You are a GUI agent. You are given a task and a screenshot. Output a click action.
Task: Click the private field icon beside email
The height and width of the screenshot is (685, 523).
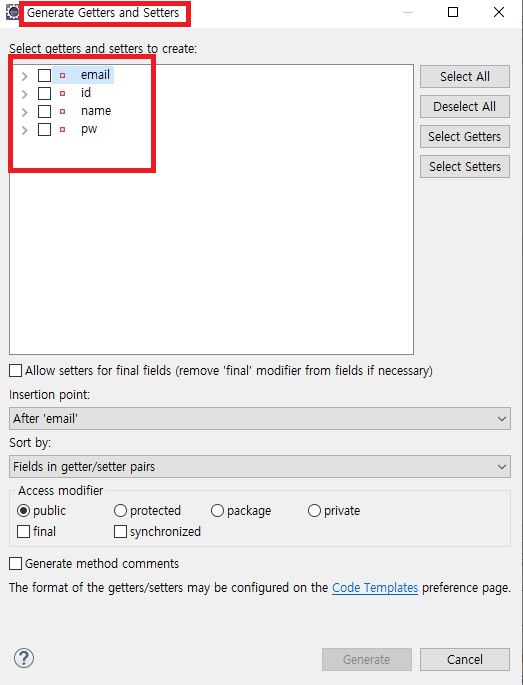(62, 75)
